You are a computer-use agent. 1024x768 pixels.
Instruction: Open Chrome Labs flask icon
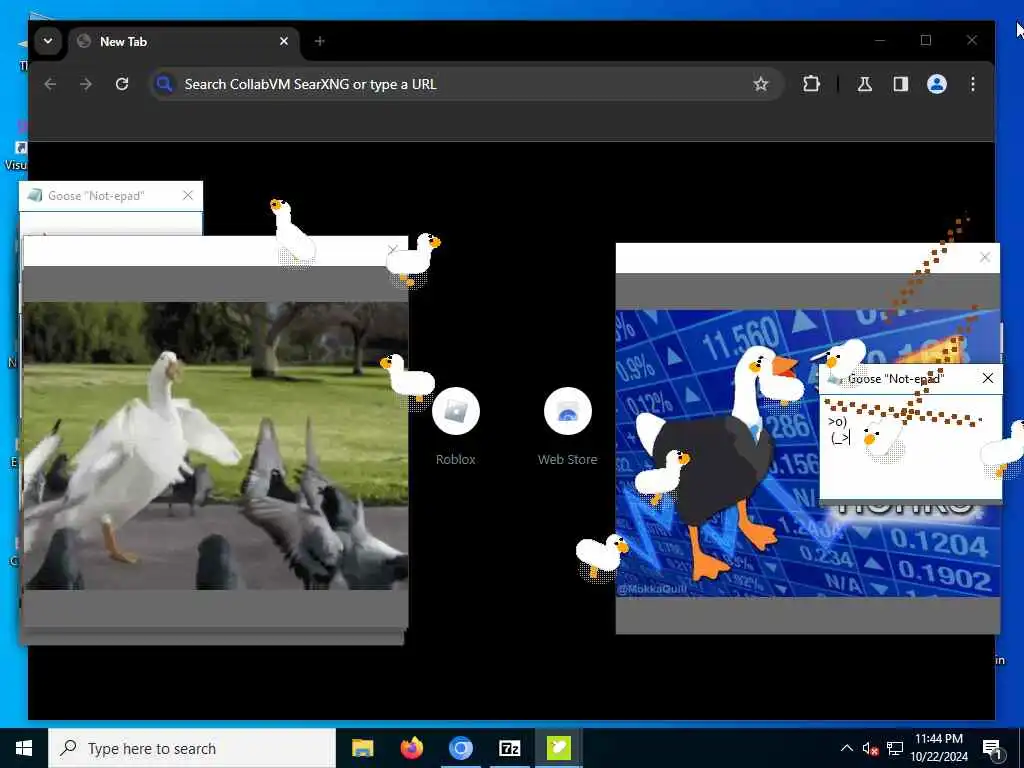coord(865,84)
